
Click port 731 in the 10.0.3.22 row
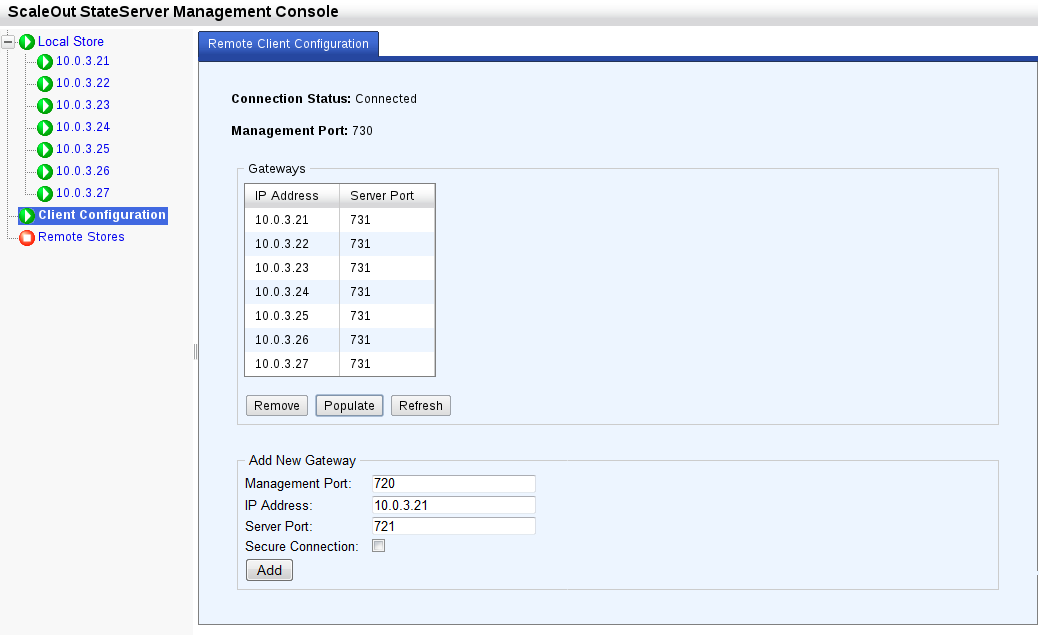(387, 243)
